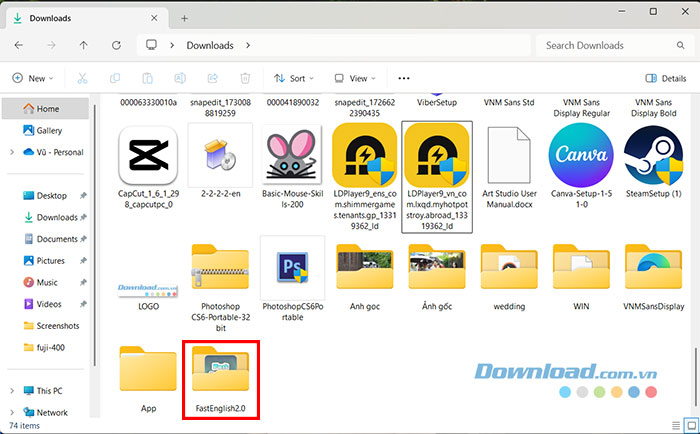Click the Search Downloads field
700x434 pixels.
(610, 45)
